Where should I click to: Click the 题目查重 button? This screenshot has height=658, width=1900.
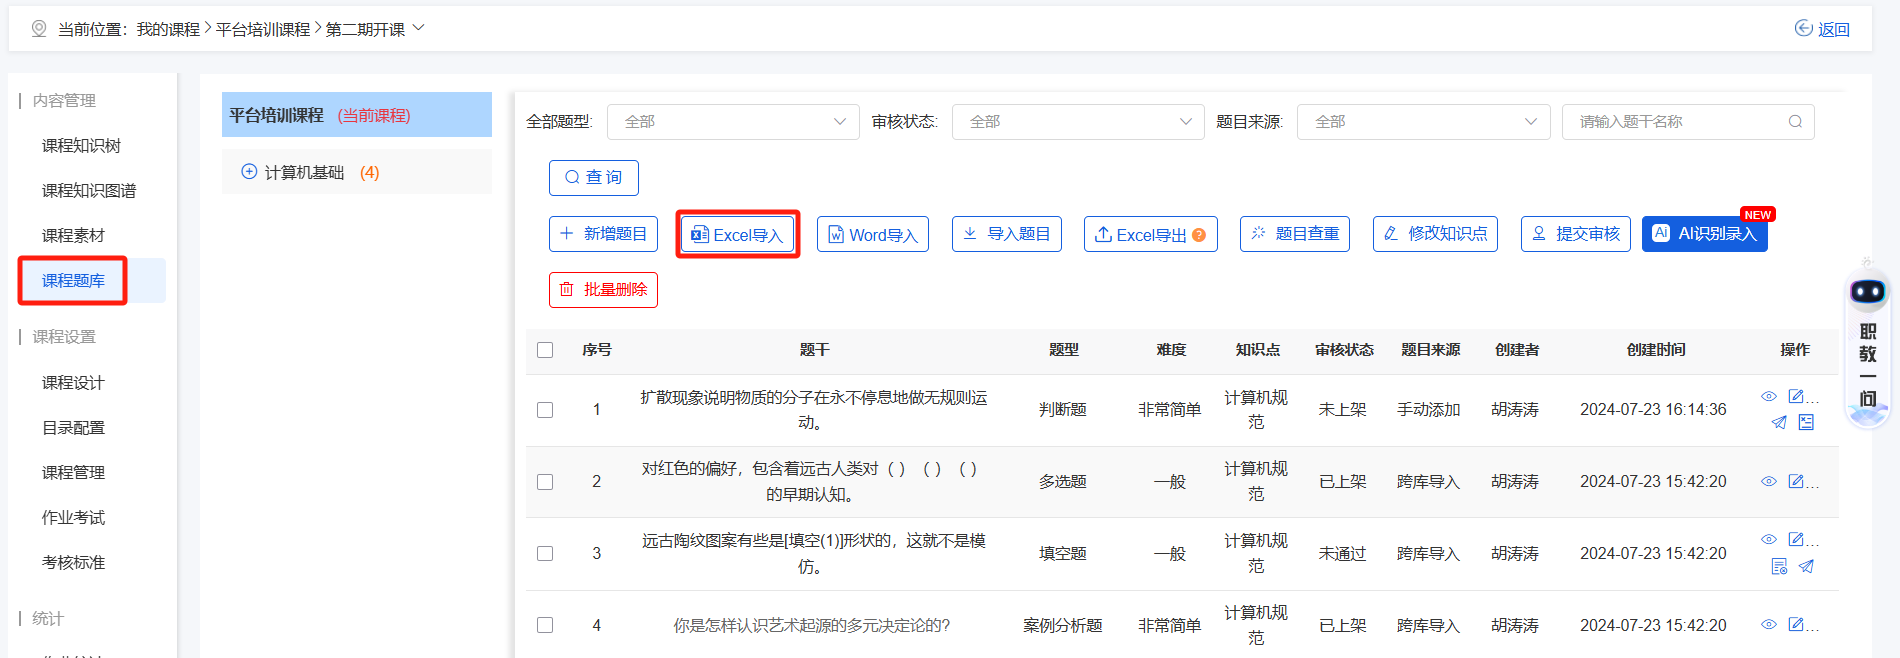pos(1295,234)
